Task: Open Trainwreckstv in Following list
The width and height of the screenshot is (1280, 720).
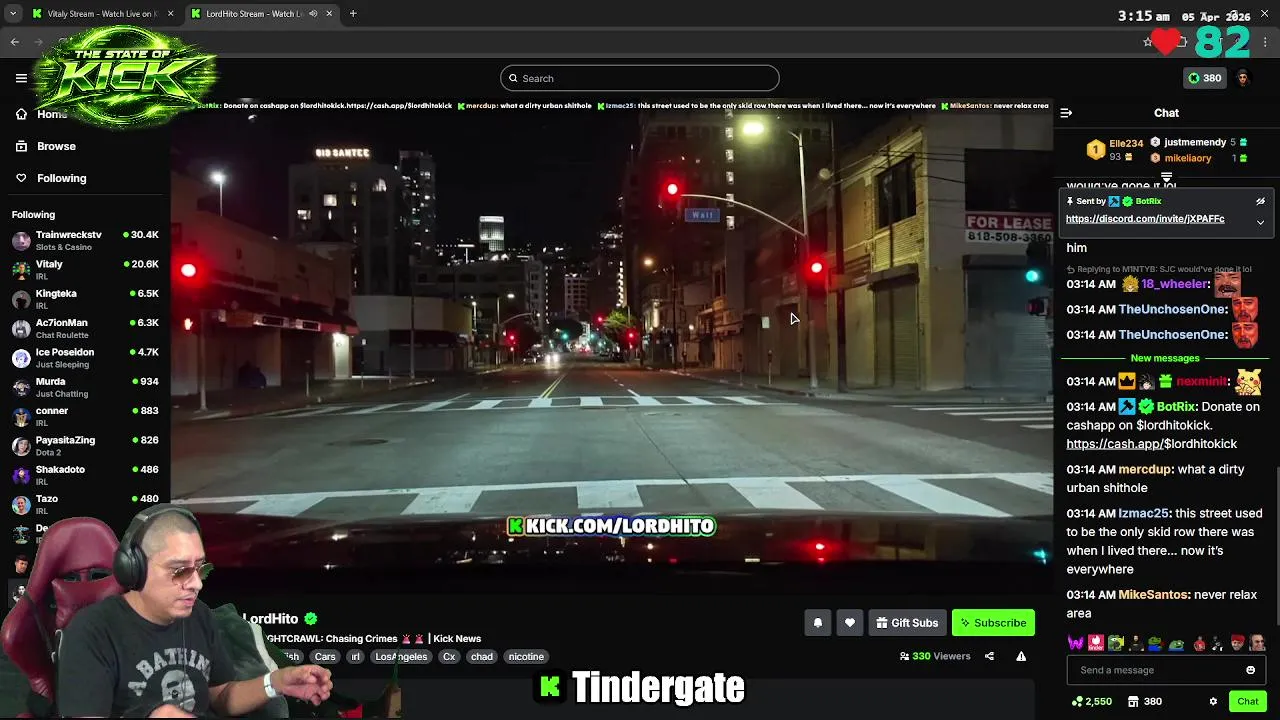Action: coord(85,240)
